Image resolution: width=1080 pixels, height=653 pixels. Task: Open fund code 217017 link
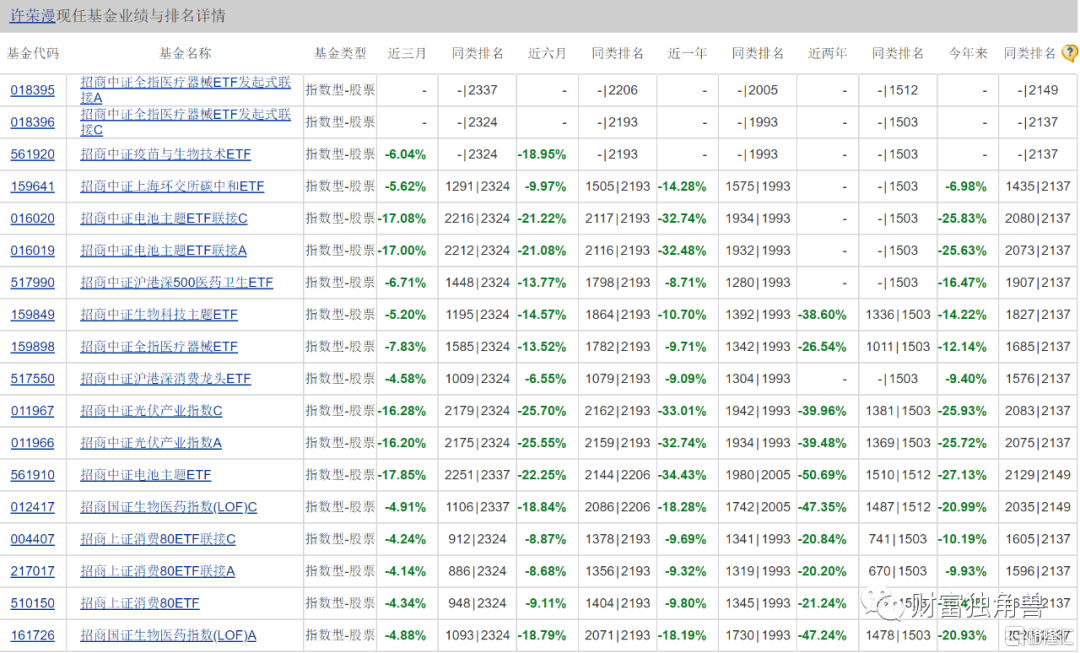pyautogui.click(x=32, y=571)
